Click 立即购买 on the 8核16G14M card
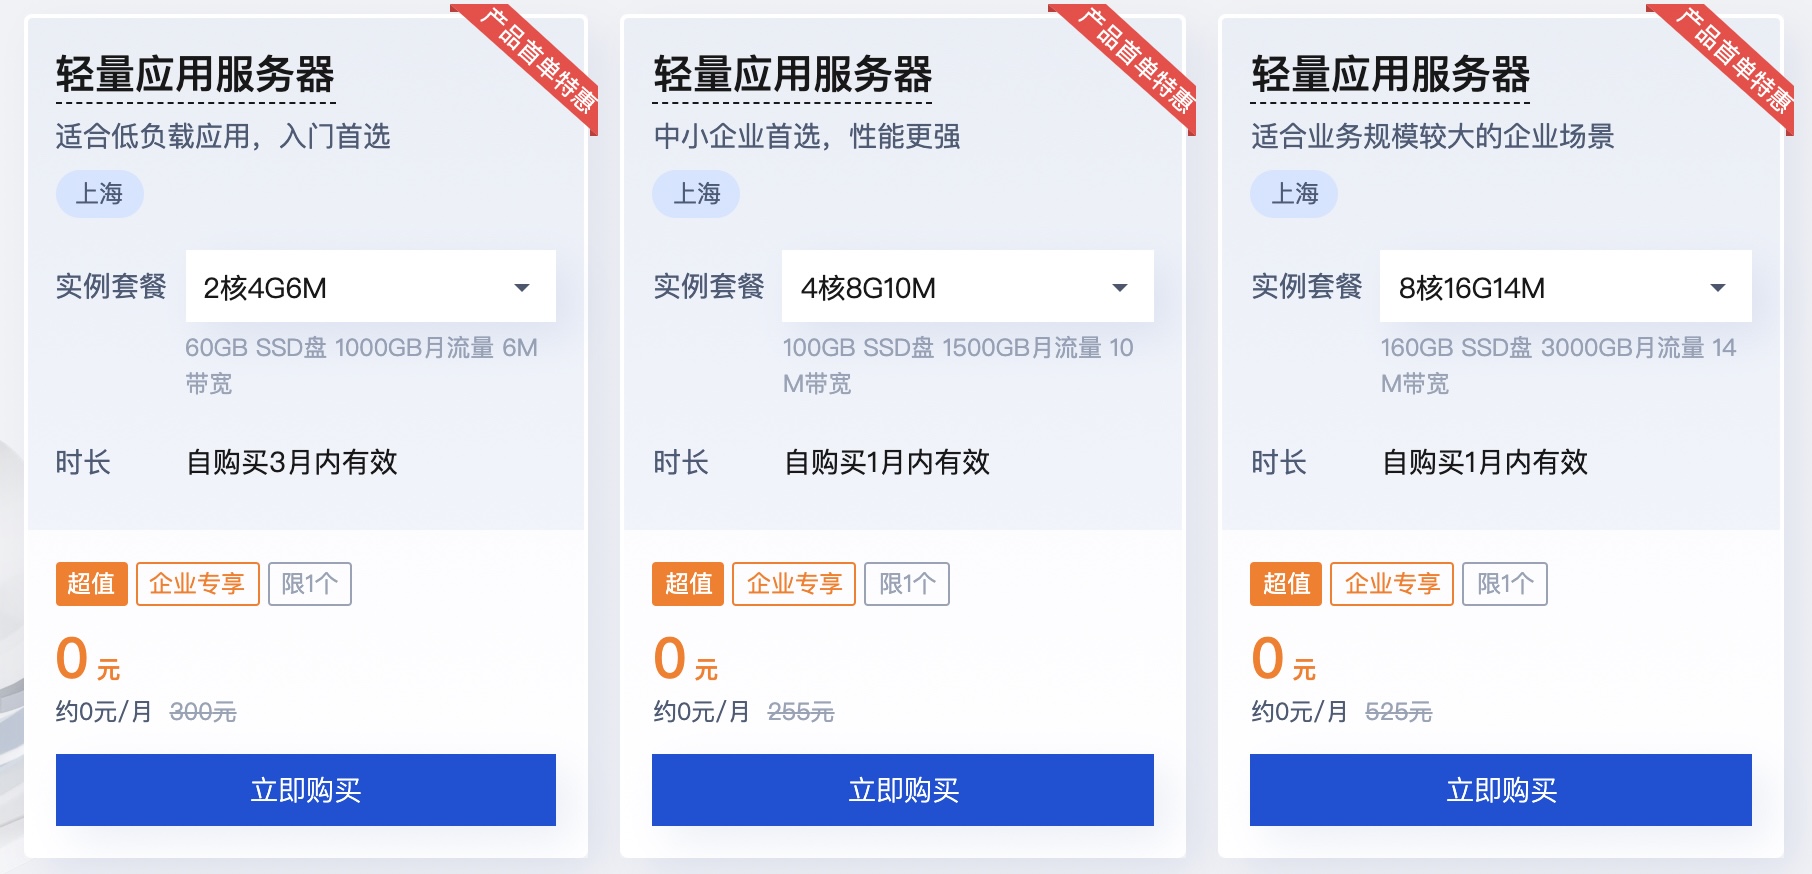 (x=1499, y=790)
